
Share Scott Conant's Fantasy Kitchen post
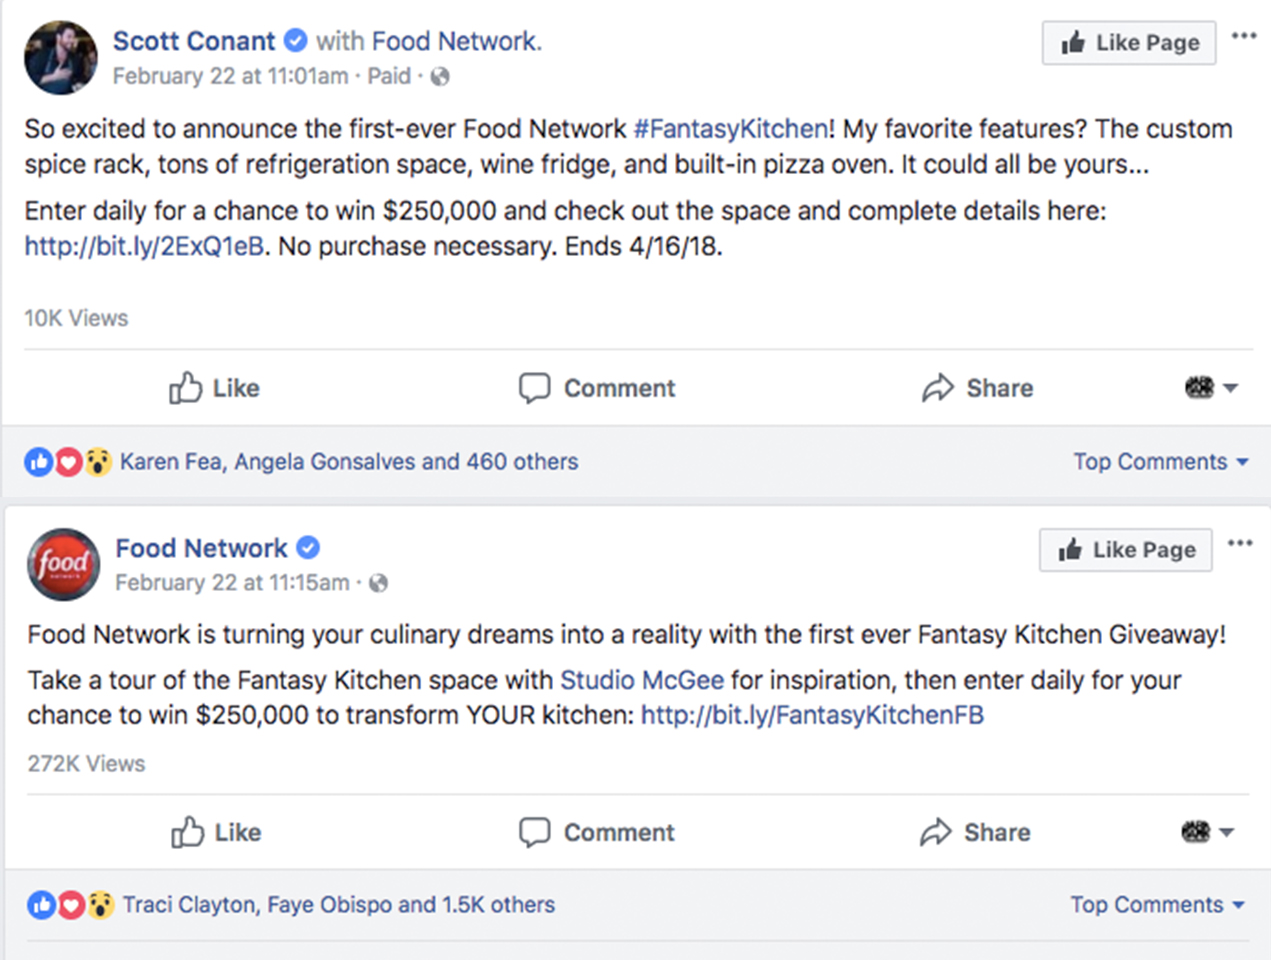(x=977, y=388)
